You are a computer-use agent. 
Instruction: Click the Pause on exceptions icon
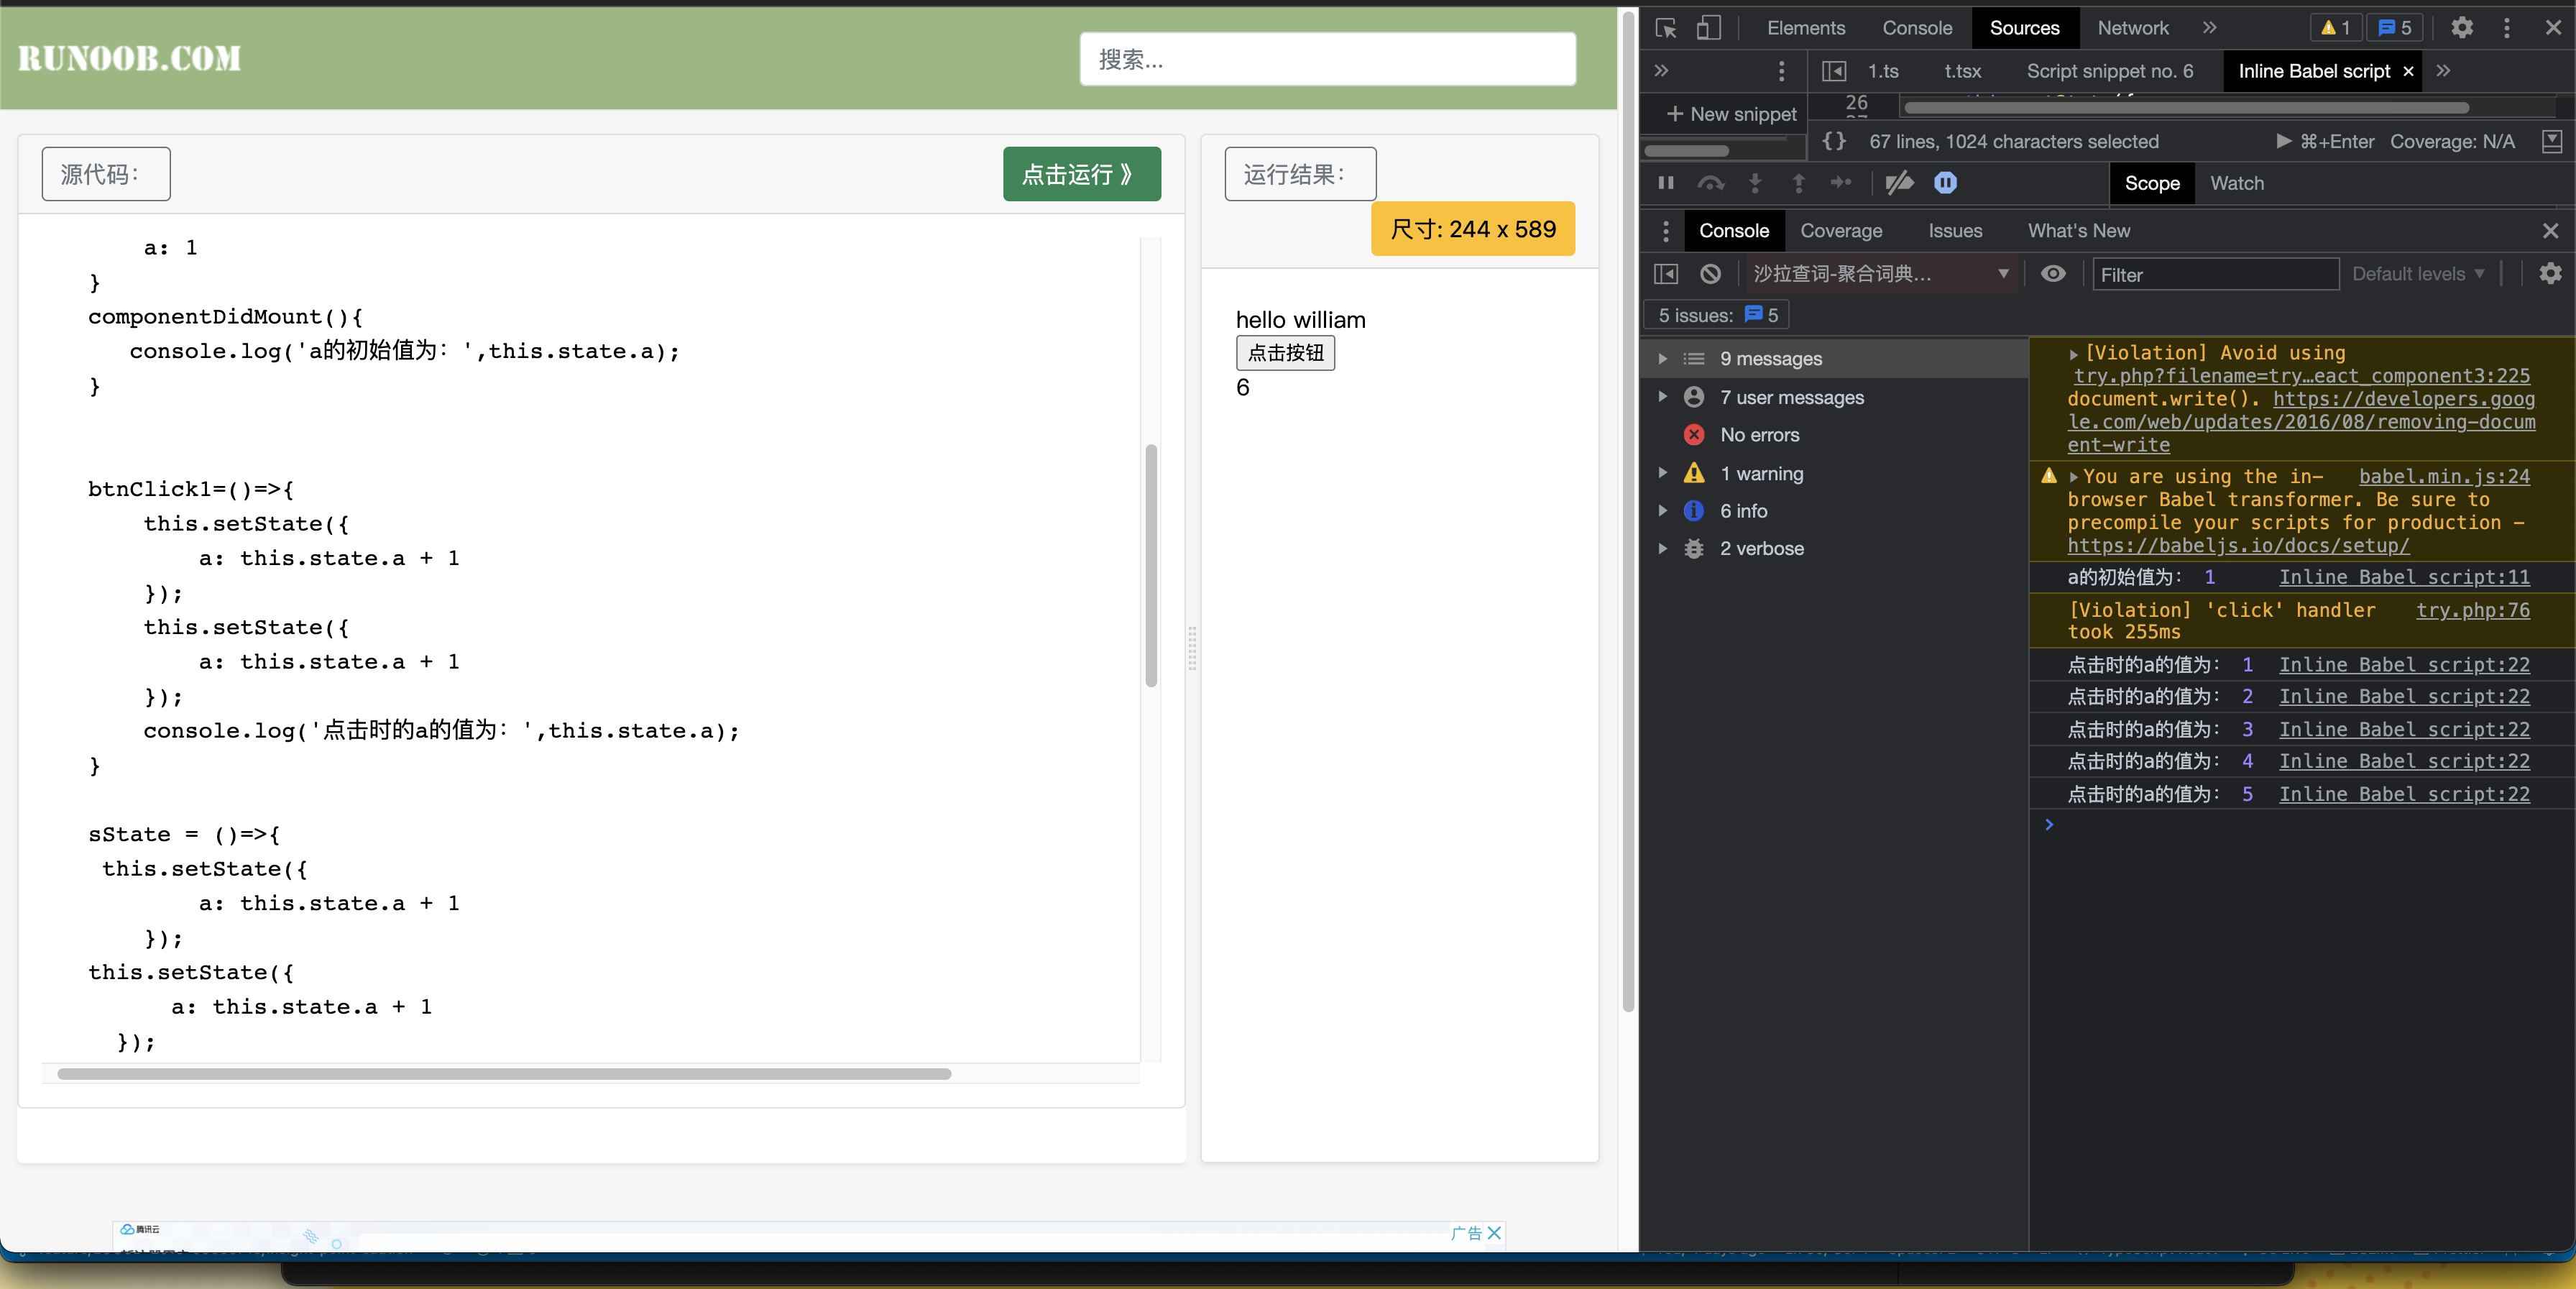(x=1946, y=183)
